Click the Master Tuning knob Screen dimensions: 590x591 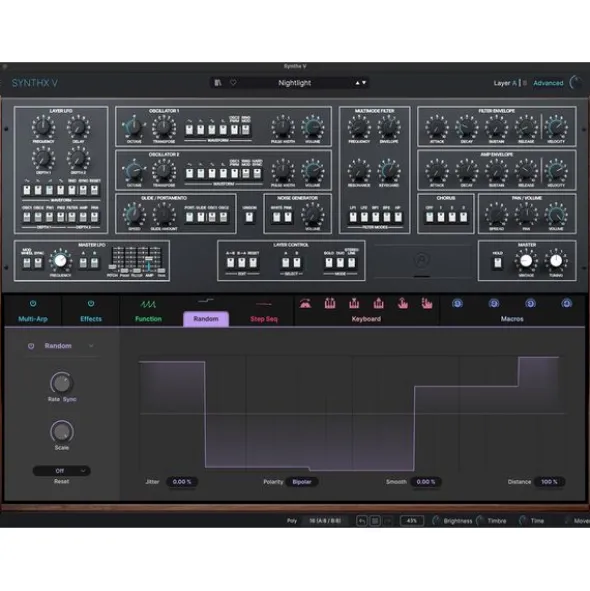tap(556, 260)
